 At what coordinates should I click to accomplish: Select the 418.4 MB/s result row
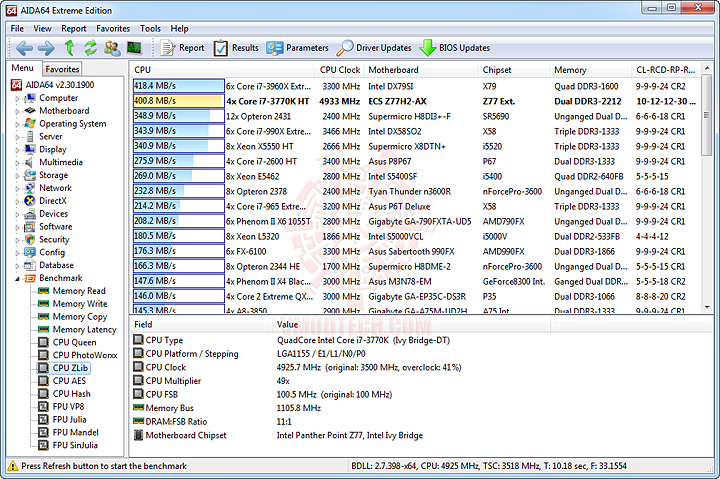pyautogui.click(x=416, y=86)
